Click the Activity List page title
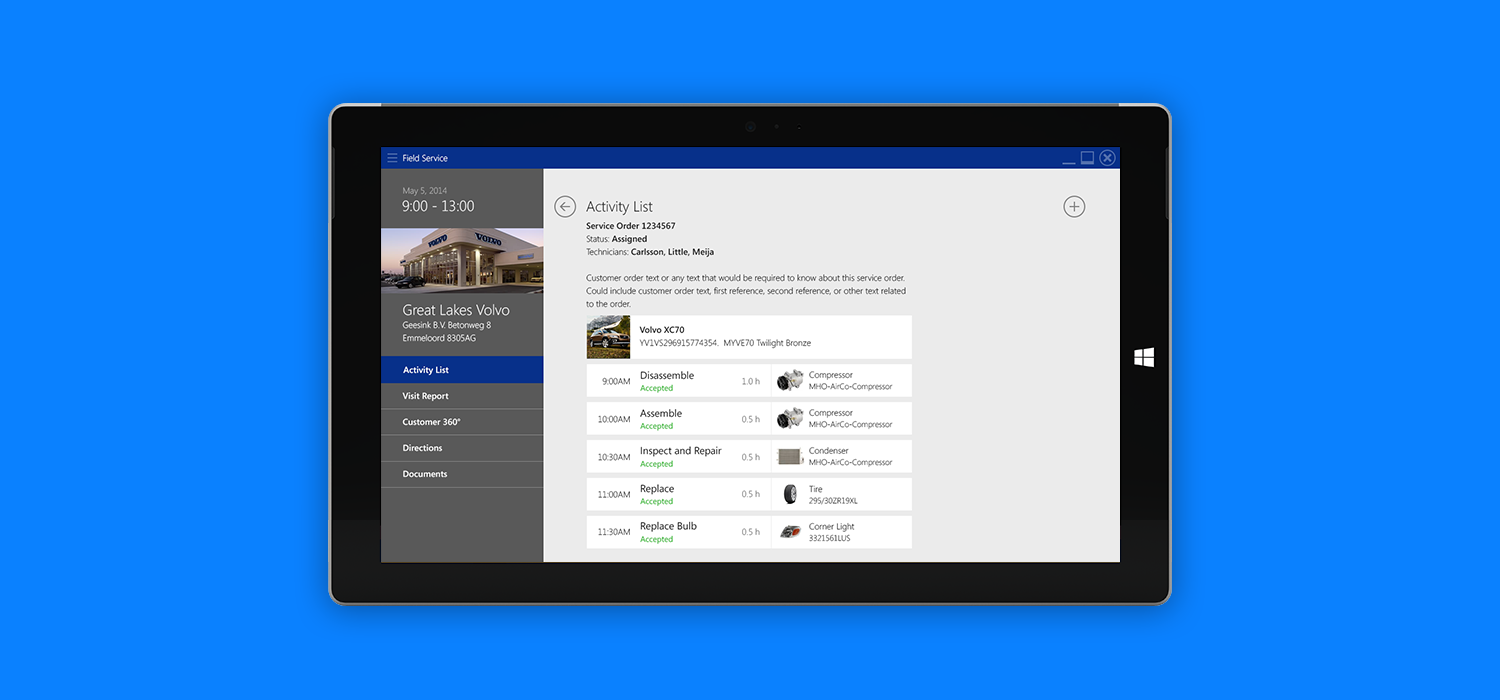1500x700 pixels. point(619,207)
